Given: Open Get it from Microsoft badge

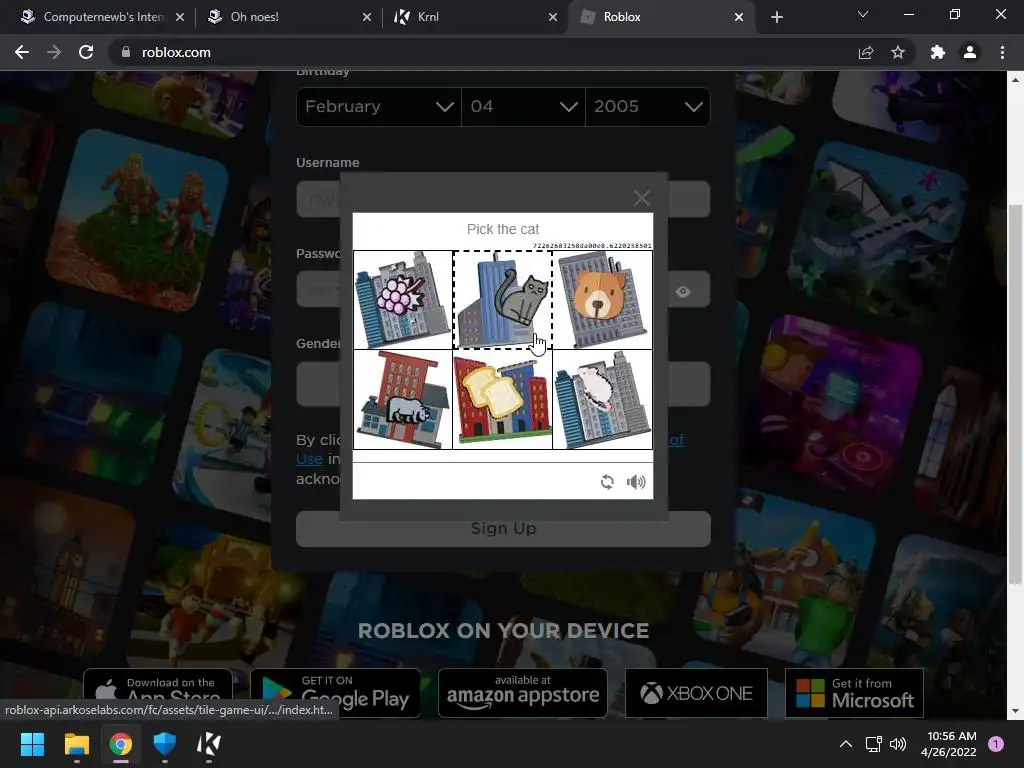Looking at the screenshot, I should tap(854, 693).
